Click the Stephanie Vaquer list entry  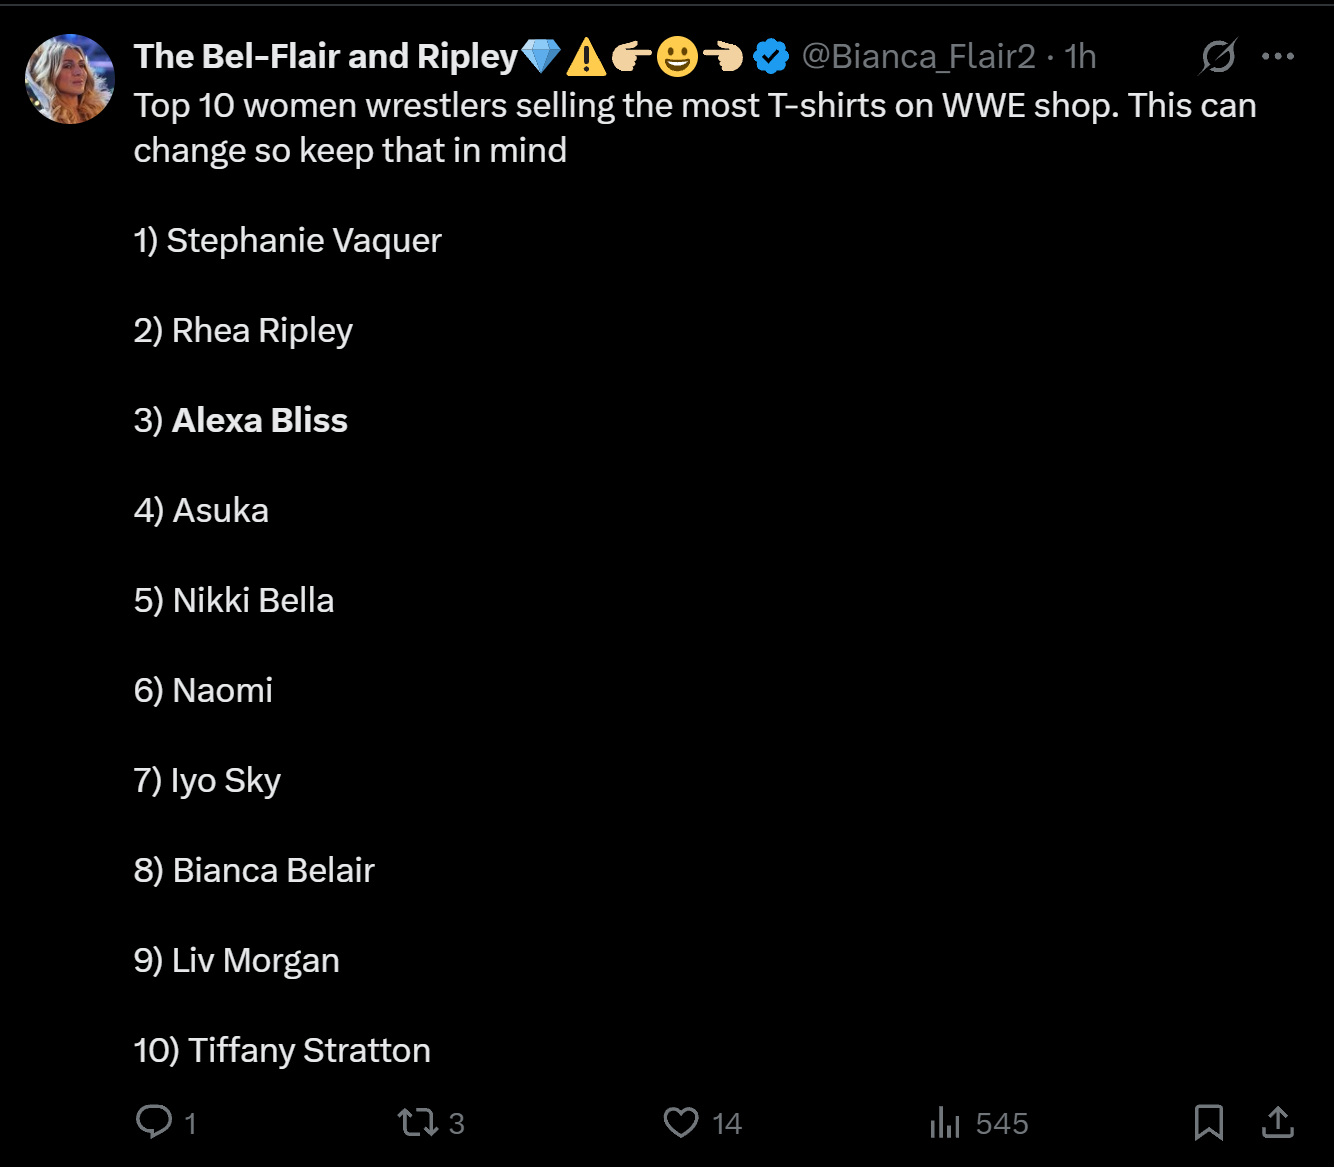[x=287, y=241]
